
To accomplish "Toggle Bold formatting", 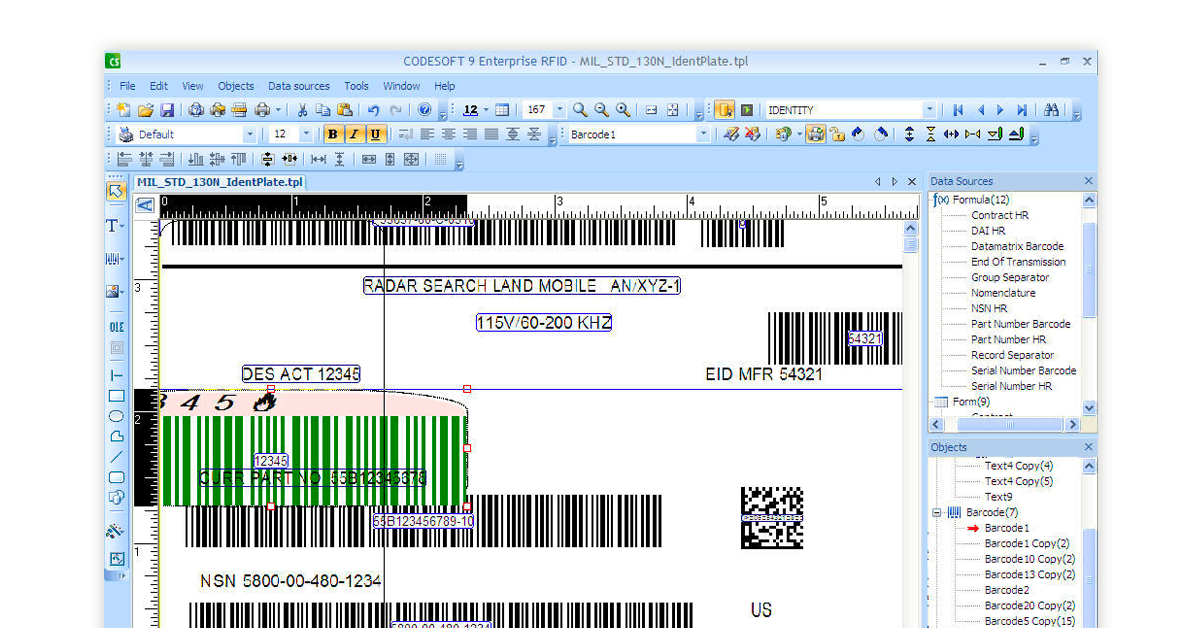I will click(x=332, y=134).
